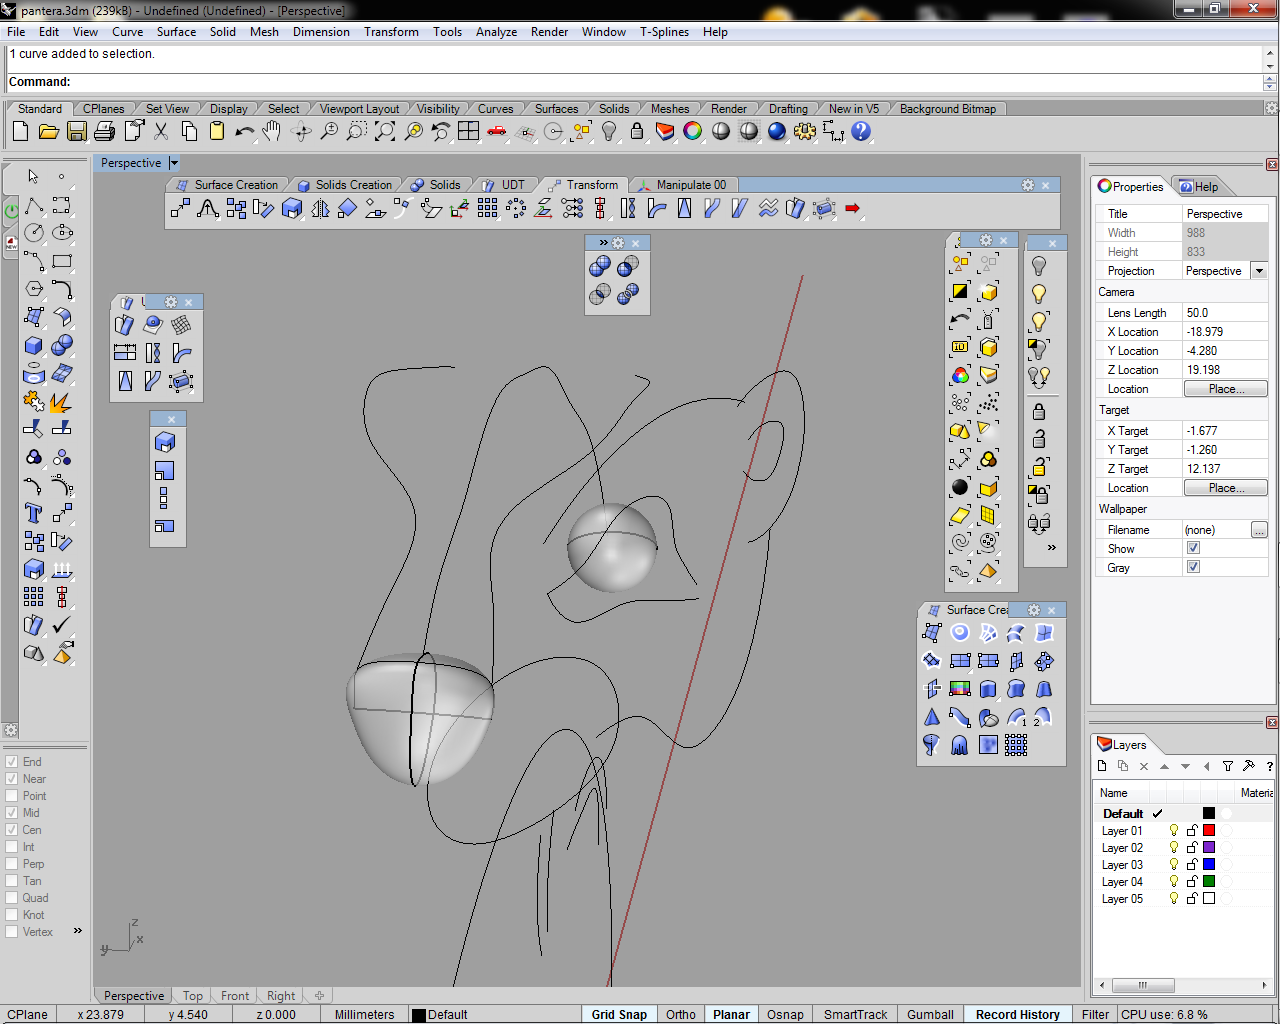Click the red color swatch for Layer 01

(1208, 831)
